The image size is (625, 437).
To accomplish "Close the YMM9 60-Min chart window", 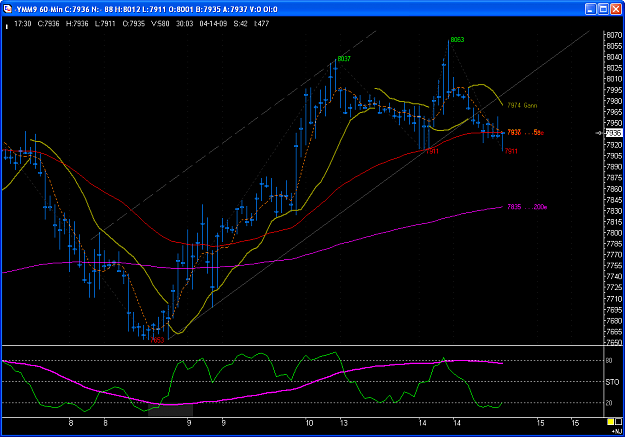I will coord(616,9).
